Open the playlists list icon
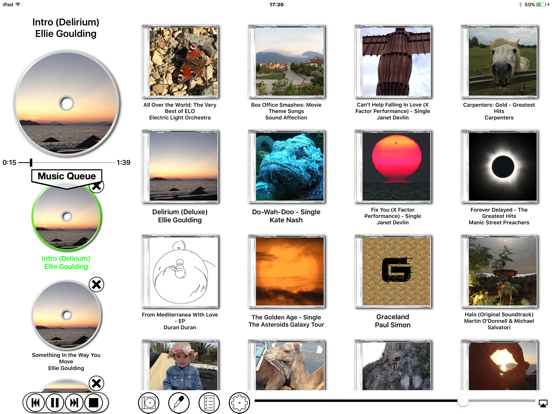 (209, 402)
